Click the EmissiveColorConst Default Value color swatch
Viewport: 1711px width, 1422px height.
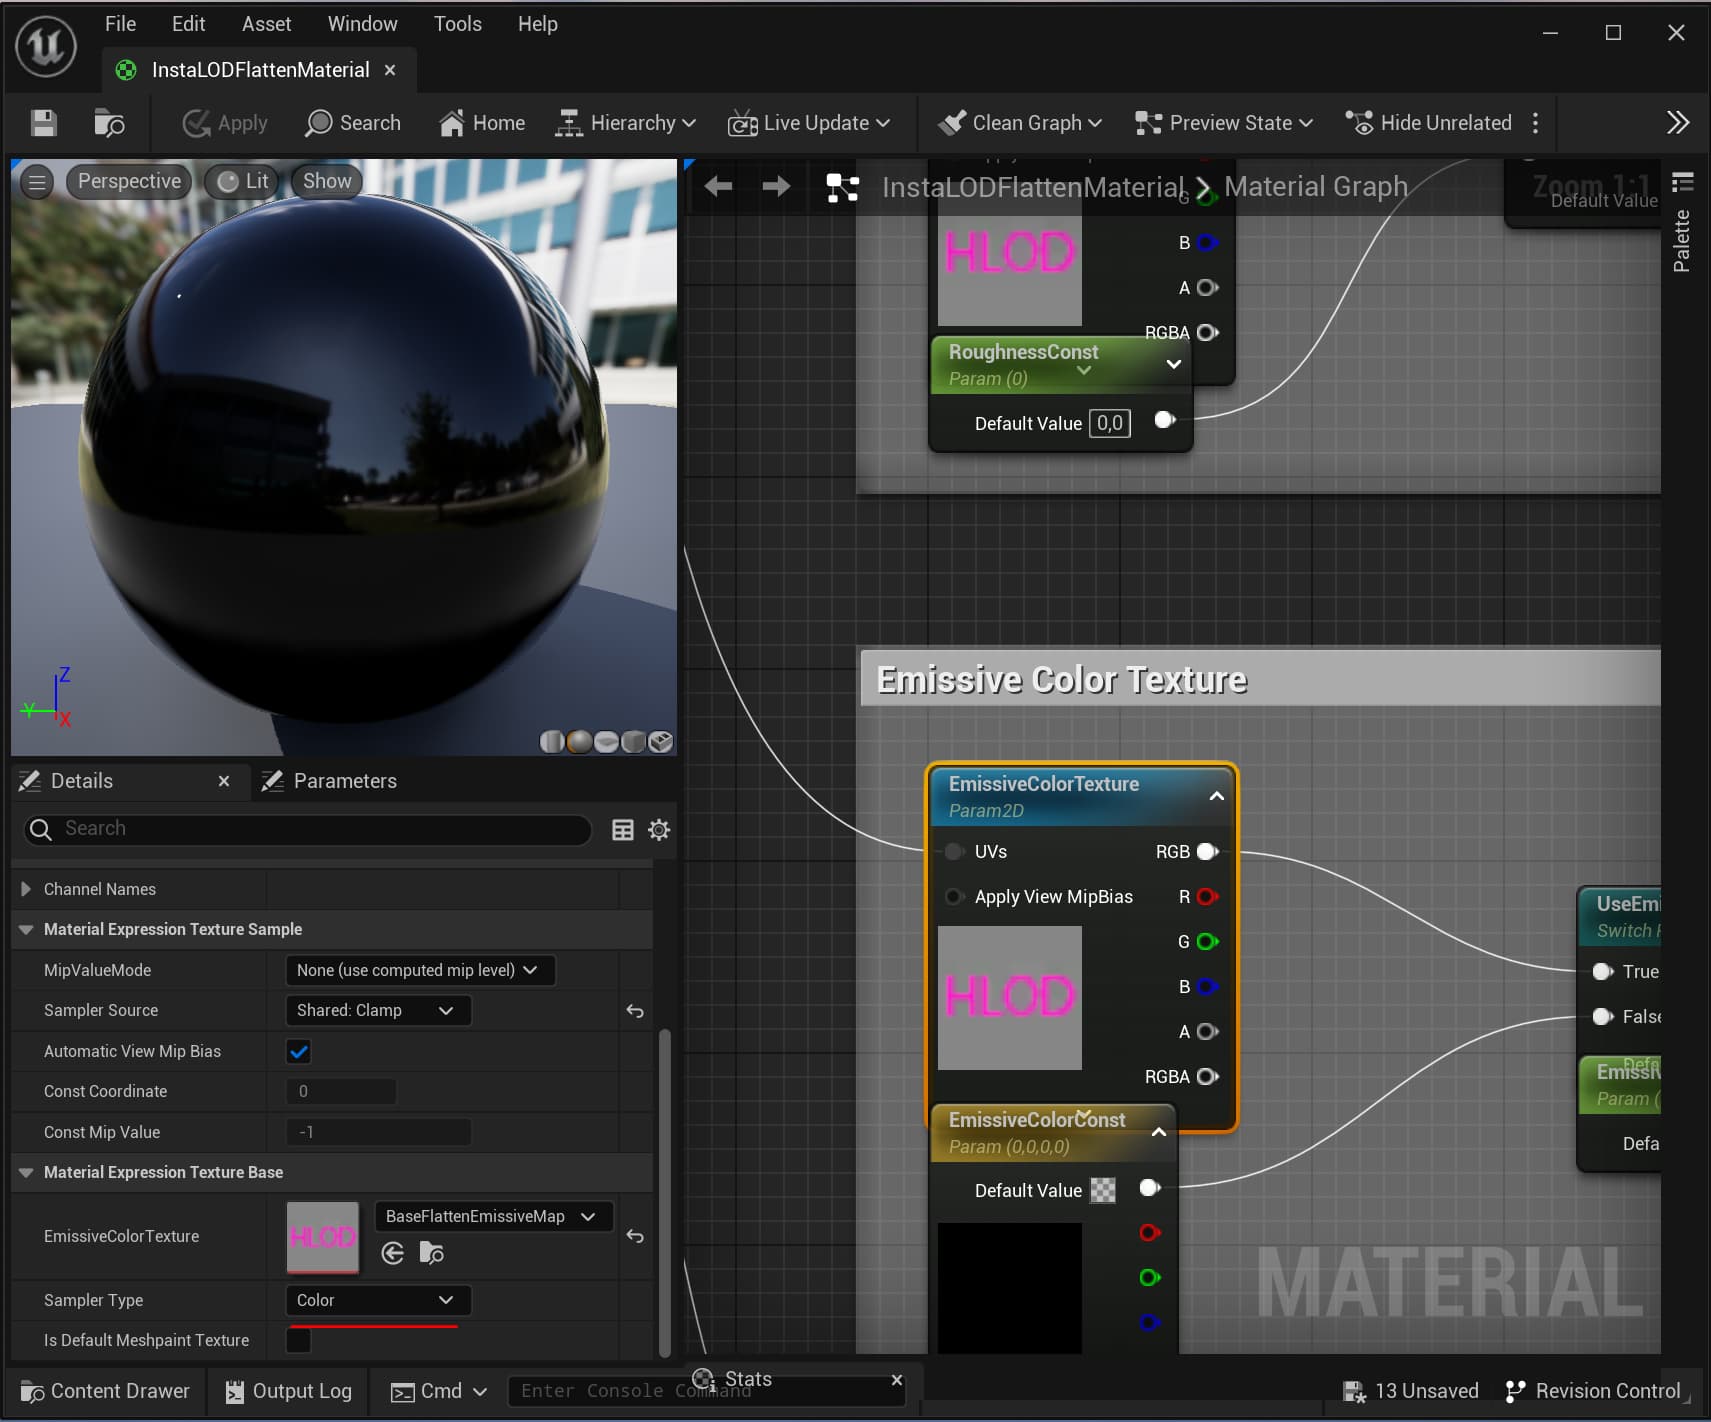click(1102, 1190)
